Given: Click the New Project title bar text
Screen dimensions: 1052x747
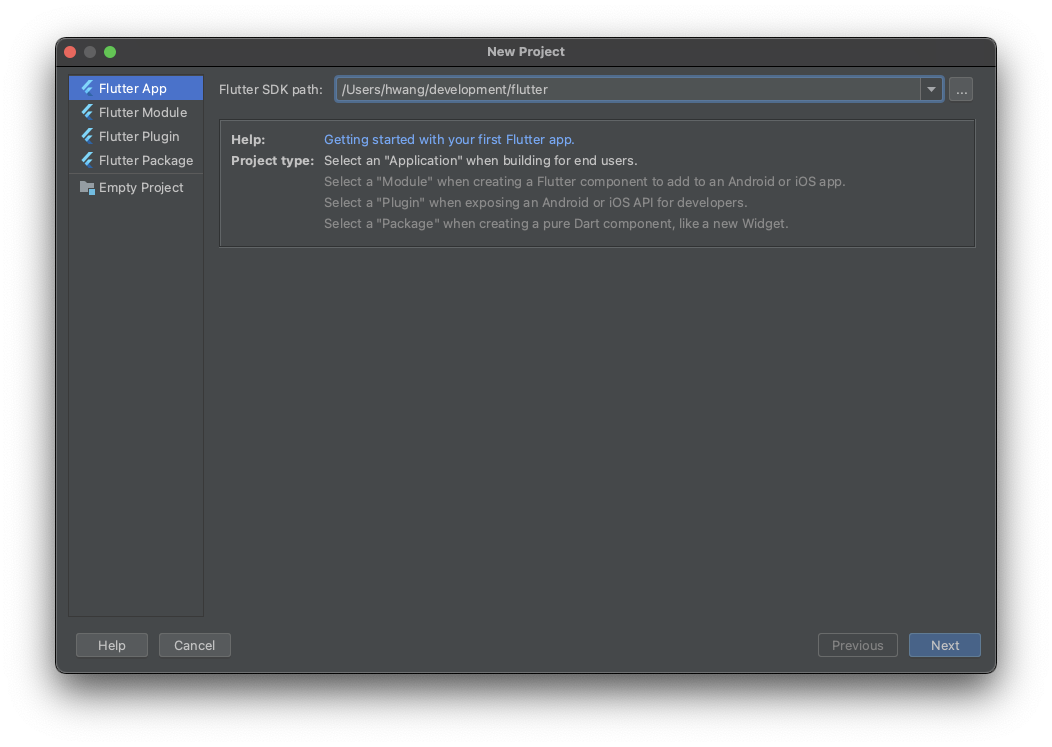Looking at the screenshot, I should click(526, 52).
